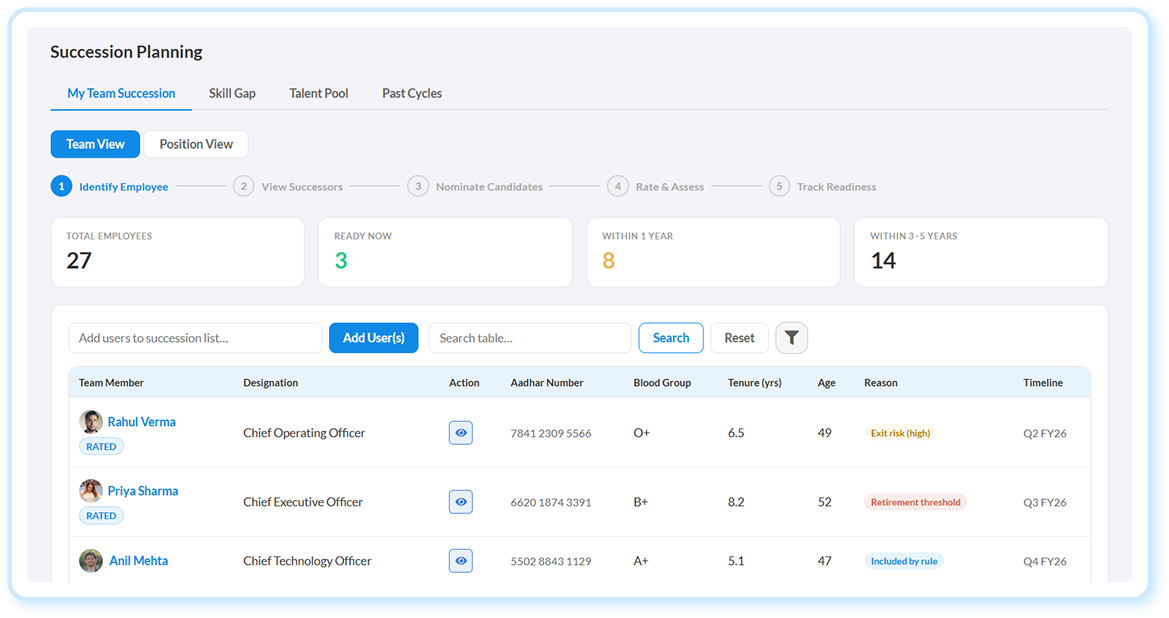
Task: Click the Ready Now card
Action: (445, 252)
